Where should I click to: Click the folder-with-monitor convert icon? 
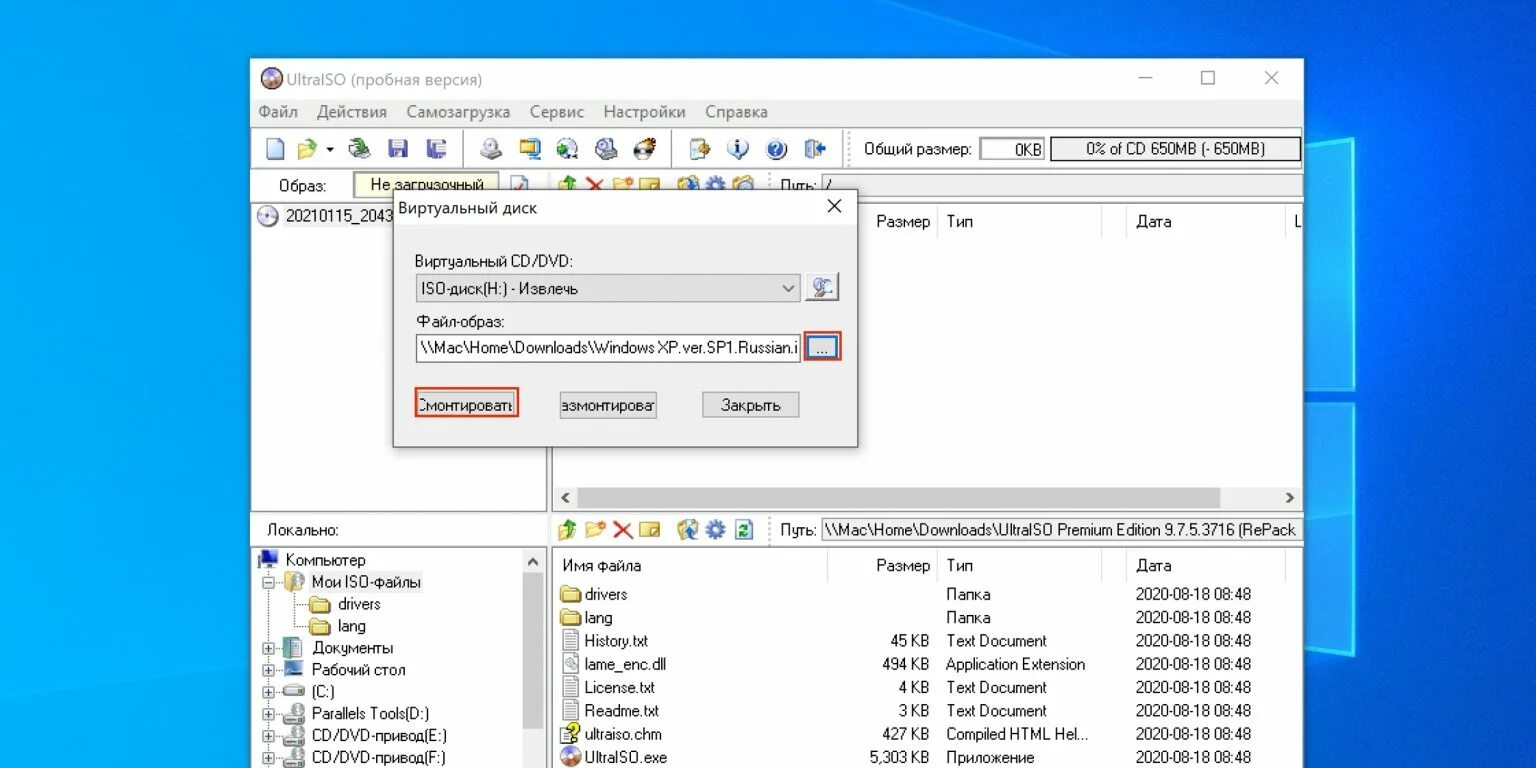click(x=529, y=149)
